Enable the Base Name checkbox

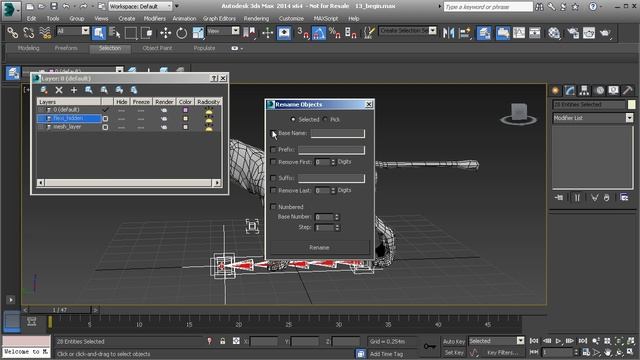click(273, 133)
